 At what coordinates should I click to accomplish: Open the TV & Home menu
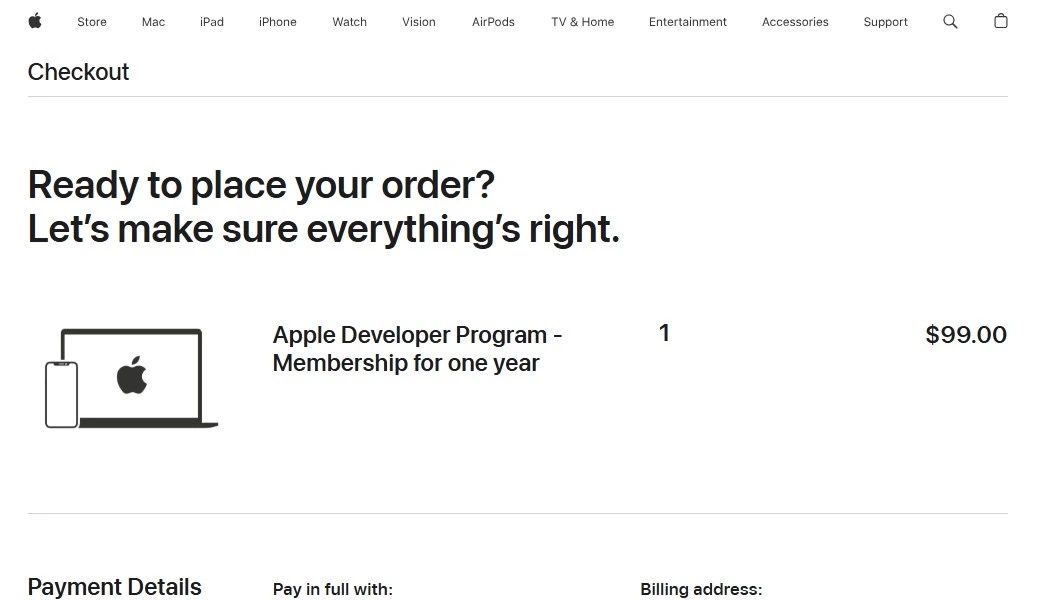tap(582, 22)
